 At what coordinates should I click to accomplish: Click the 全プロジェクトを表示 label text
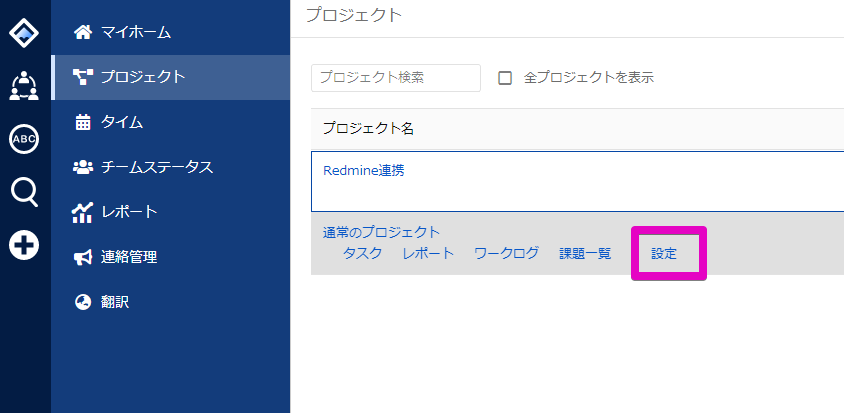point(589,78)
